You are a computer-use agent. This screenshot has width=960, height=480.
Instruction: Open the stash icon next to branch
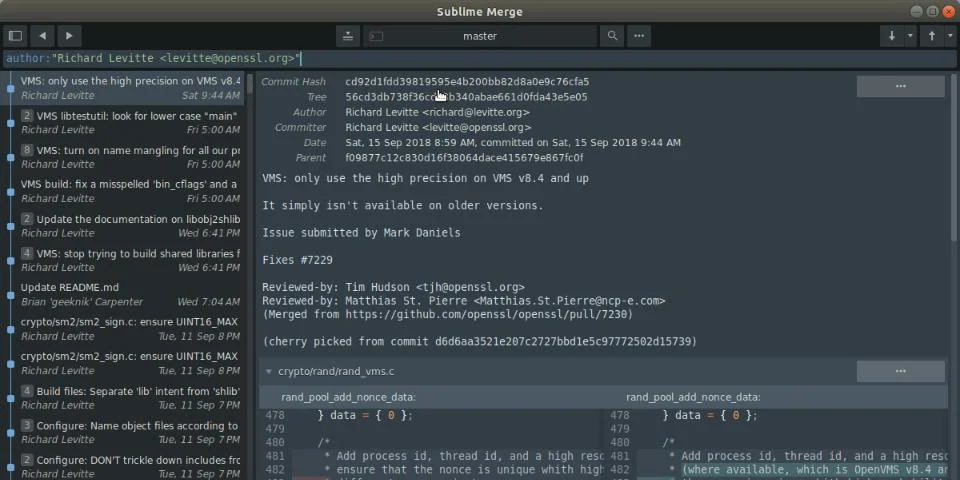[348, 36]
